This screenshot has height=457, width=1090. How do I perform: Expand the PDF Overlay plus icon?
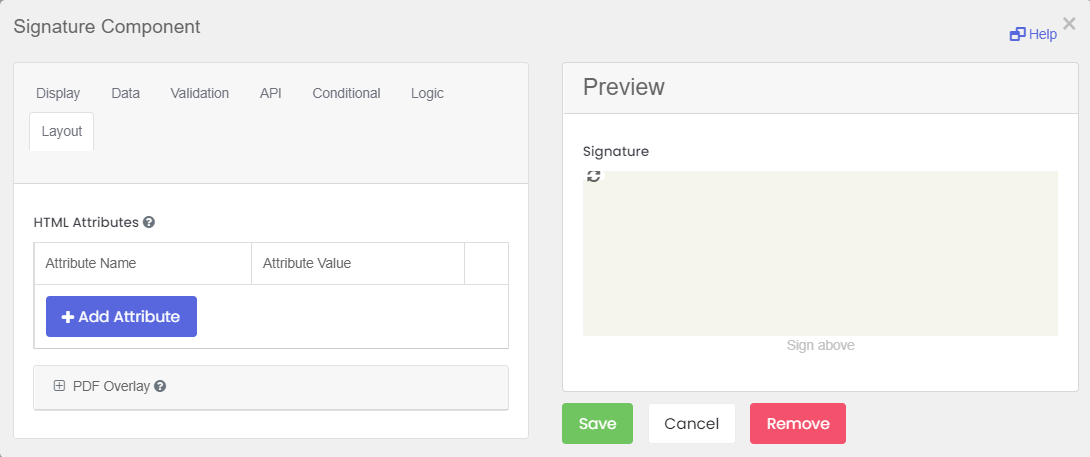tap(59, 385)
